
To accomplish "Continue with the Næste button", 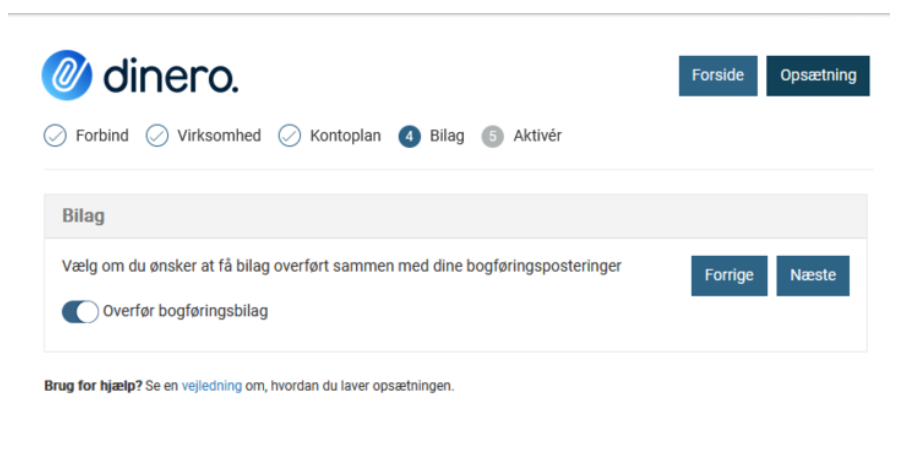I will pos(812,276).
